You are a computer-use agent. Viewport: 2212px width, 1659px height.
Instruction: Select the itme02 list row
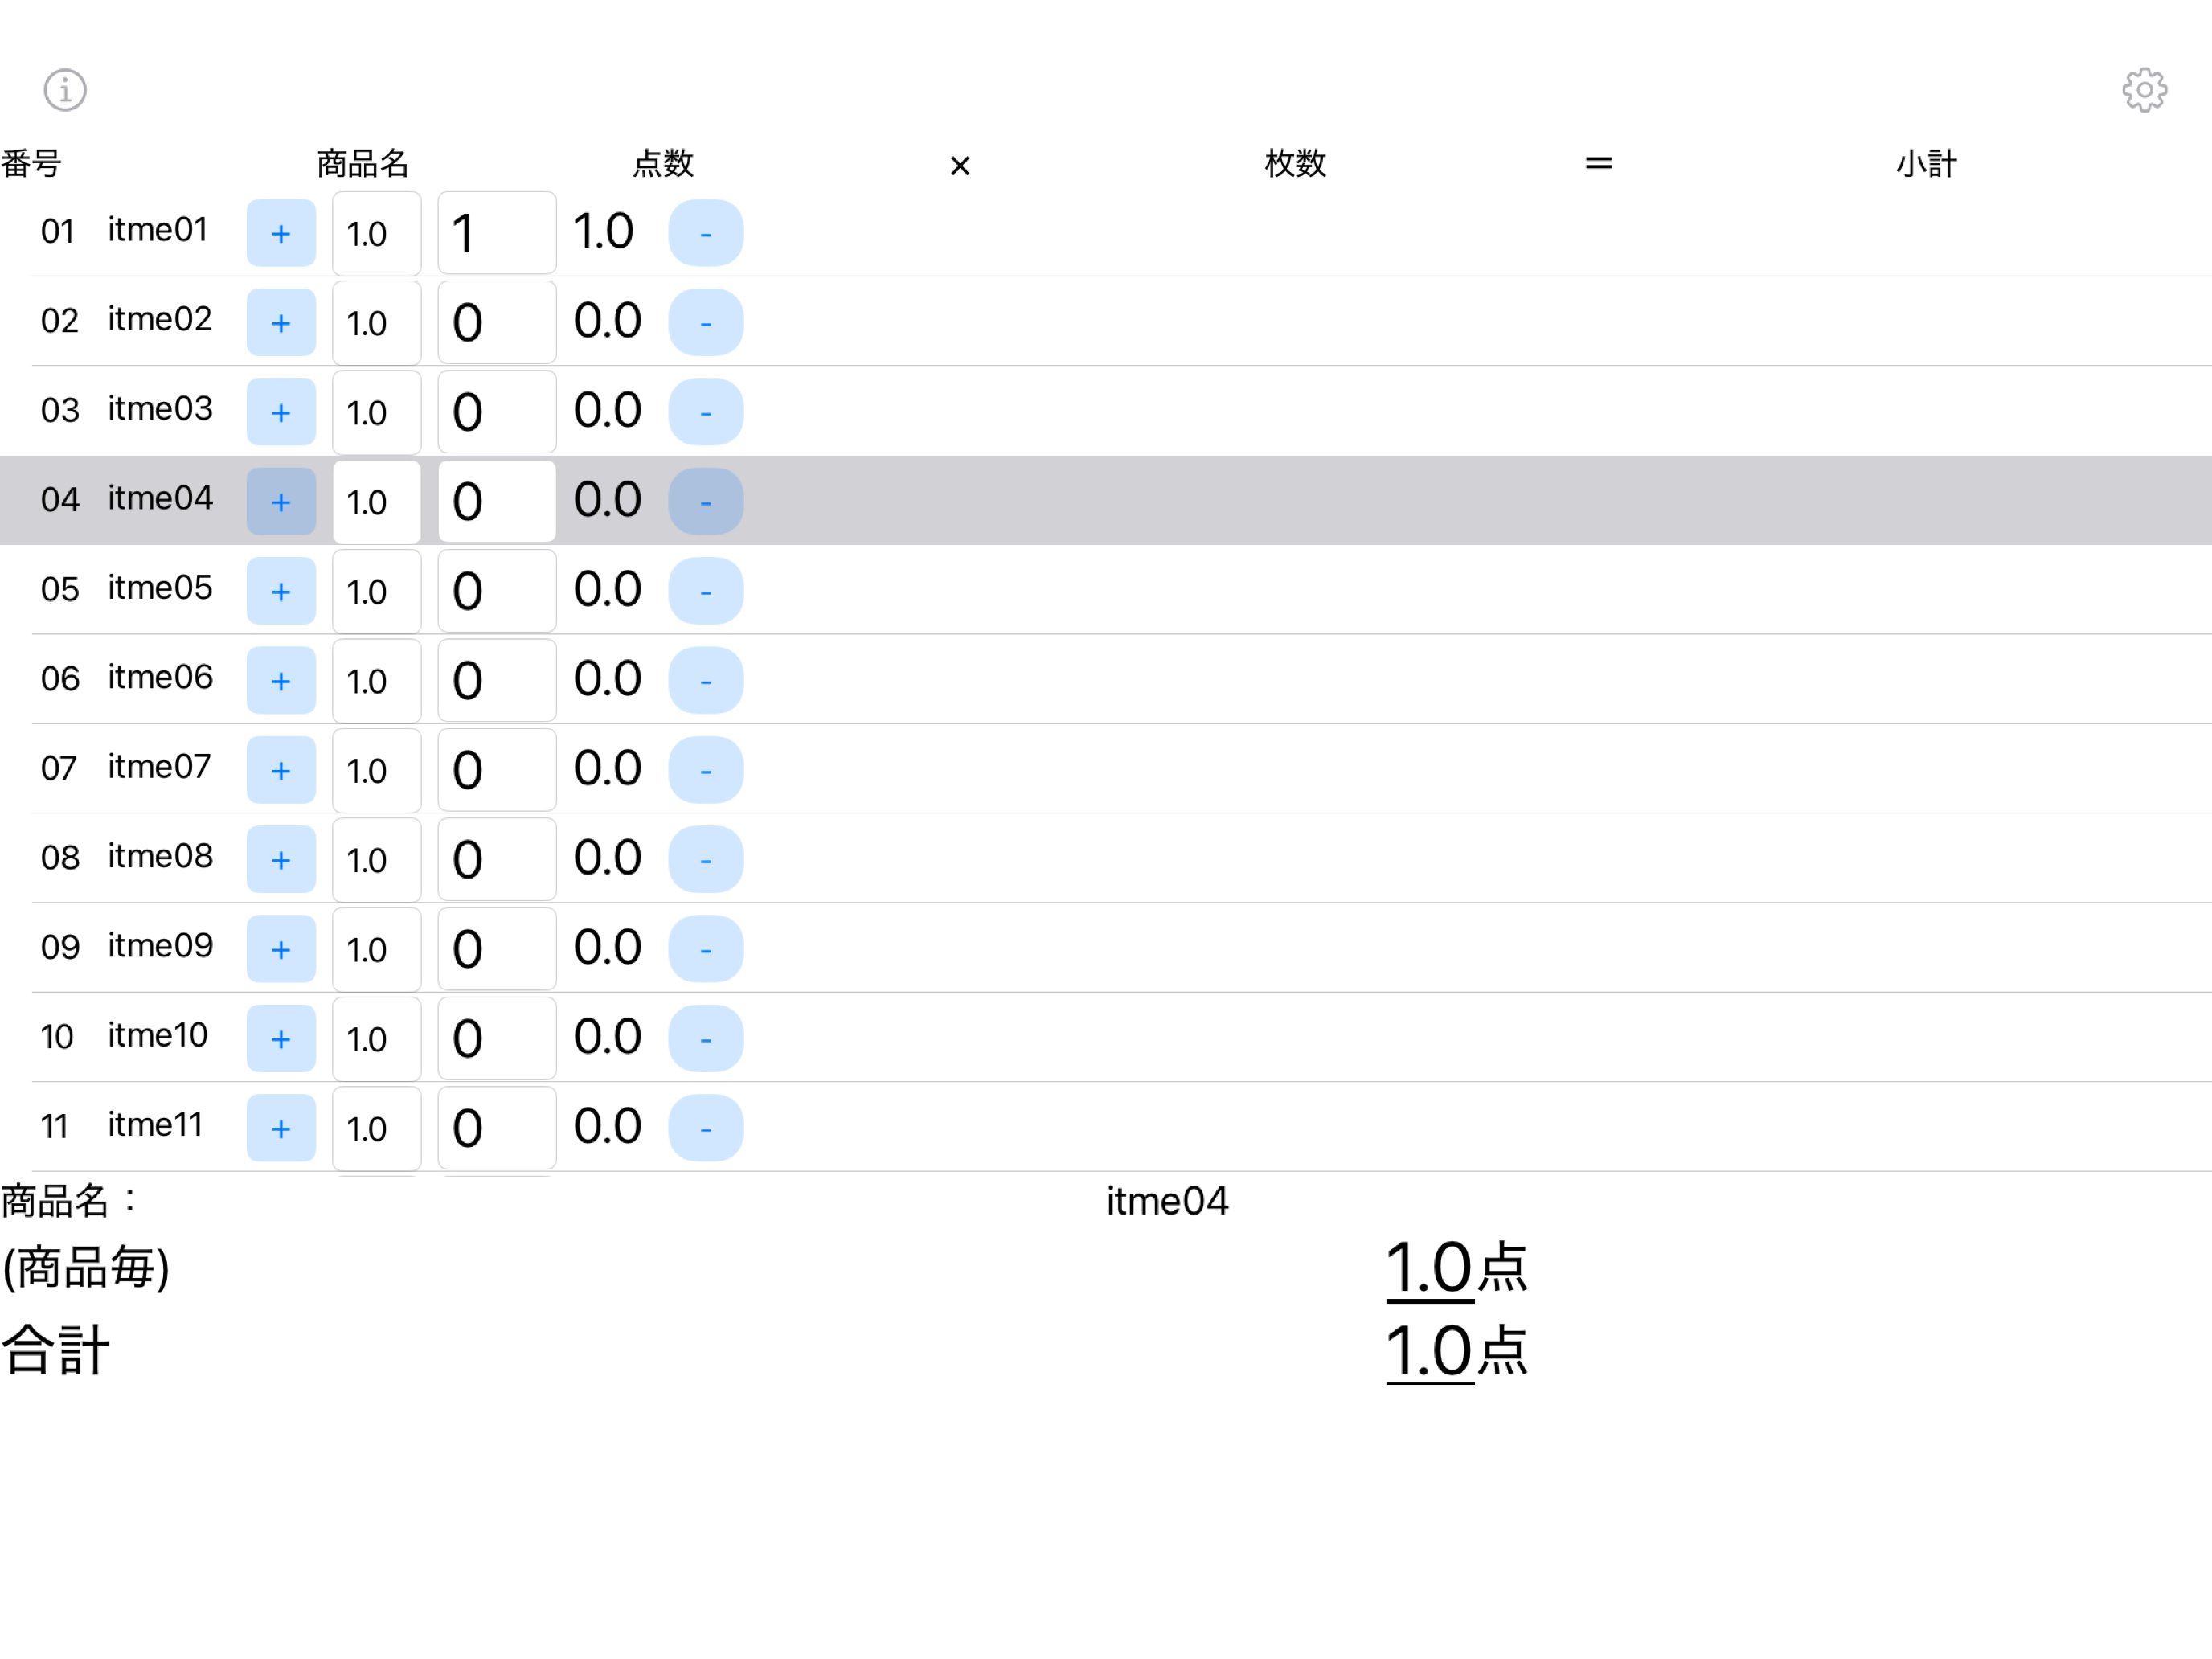click(1400, 322)
